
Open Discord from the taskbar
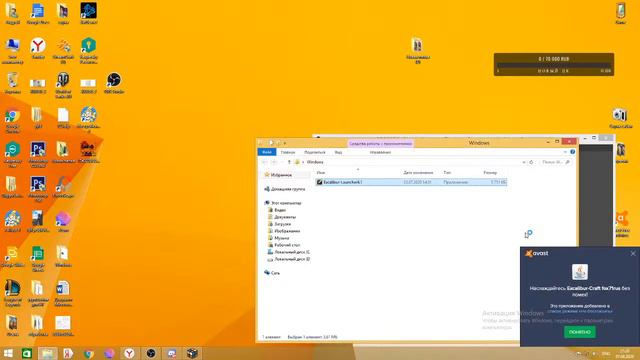(x=172, y=353)
